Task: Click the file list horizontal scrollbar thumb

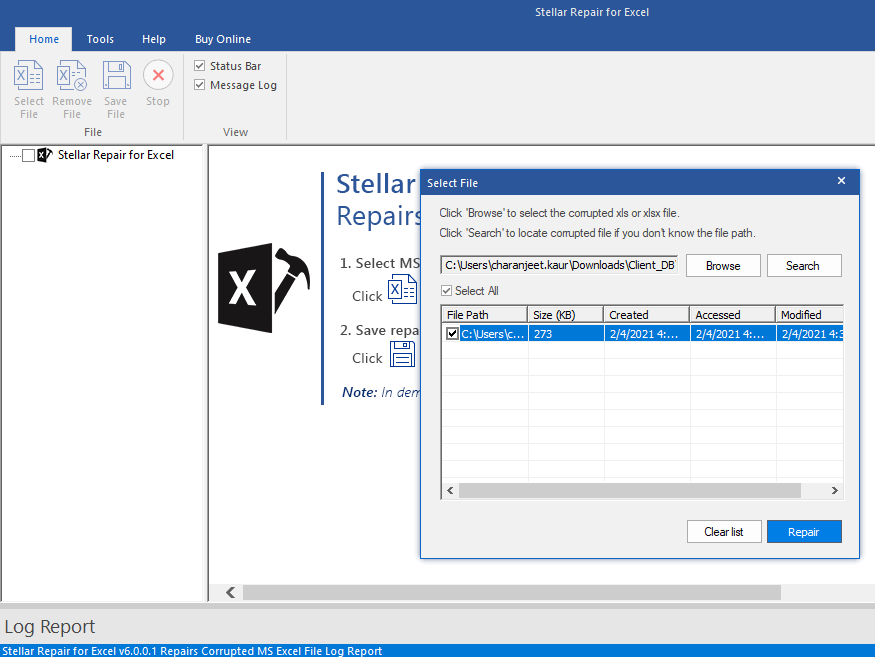Action: (629, 491)
